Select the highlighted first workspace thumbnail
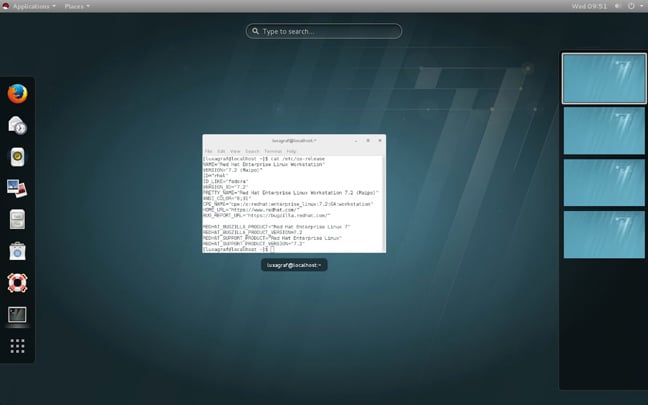 pyautogui.click(x=604, y=79)
